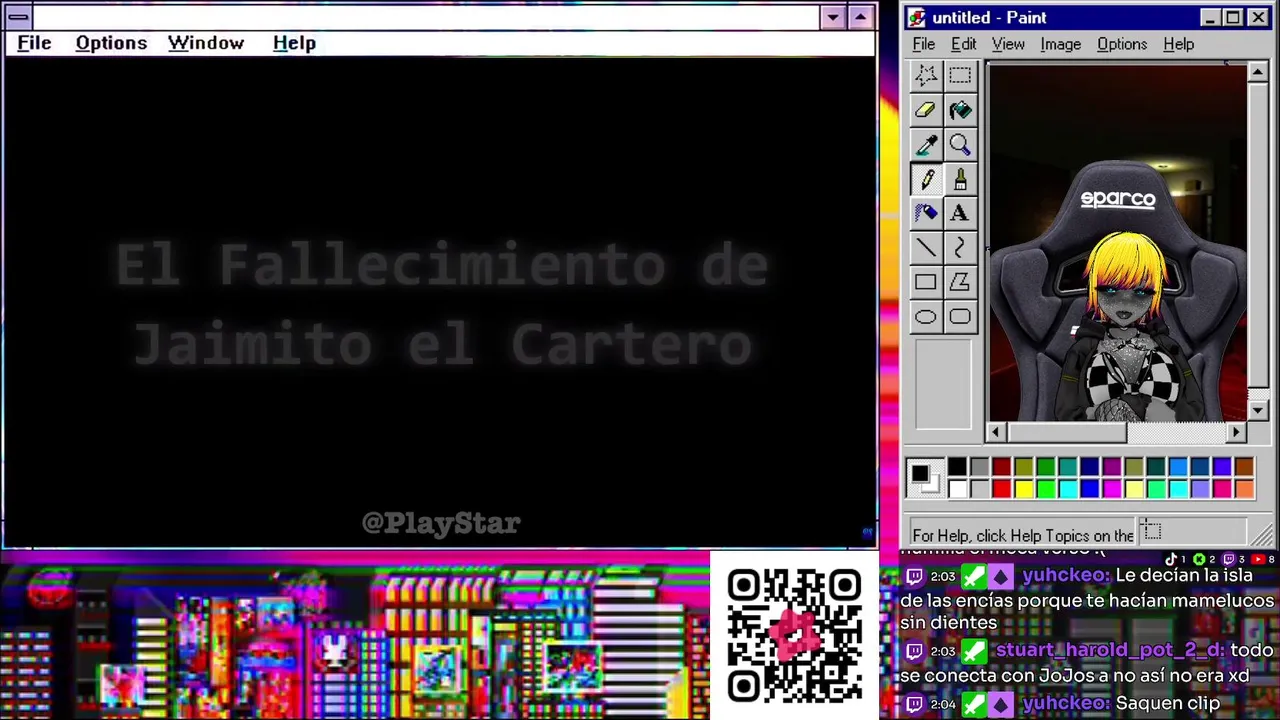Choose the yellow palette swatch
This screenshot has height=720, width=1280.
point(1023,488)
